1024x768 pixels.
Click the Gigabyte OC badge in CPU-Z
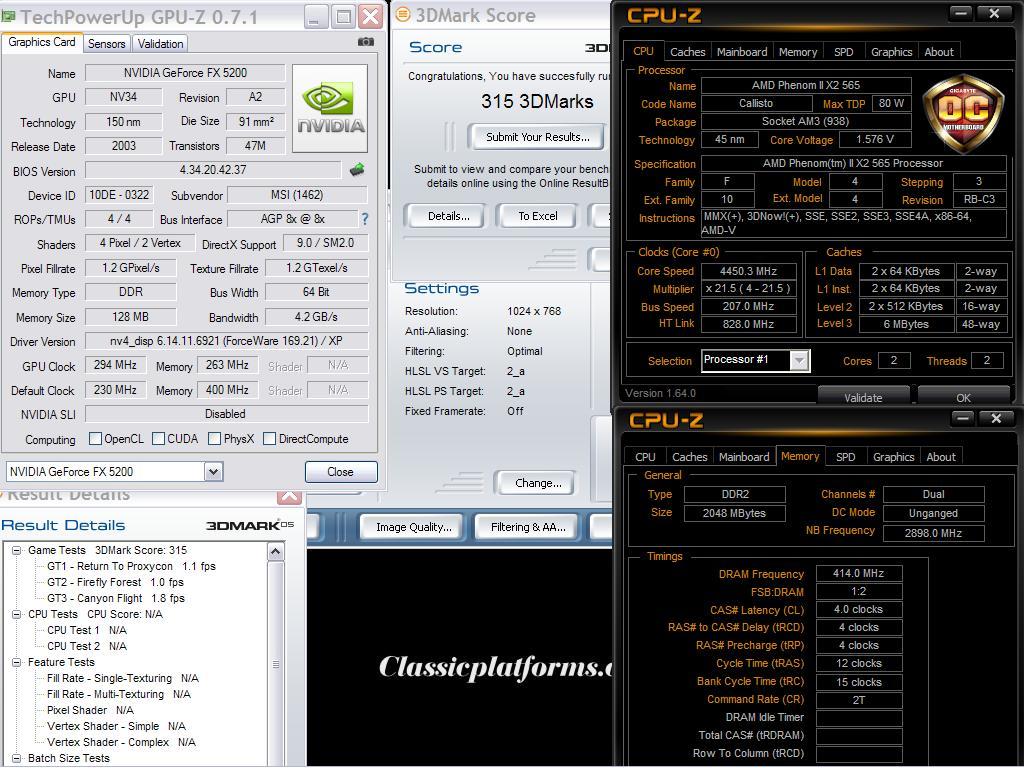pos(964,112)
